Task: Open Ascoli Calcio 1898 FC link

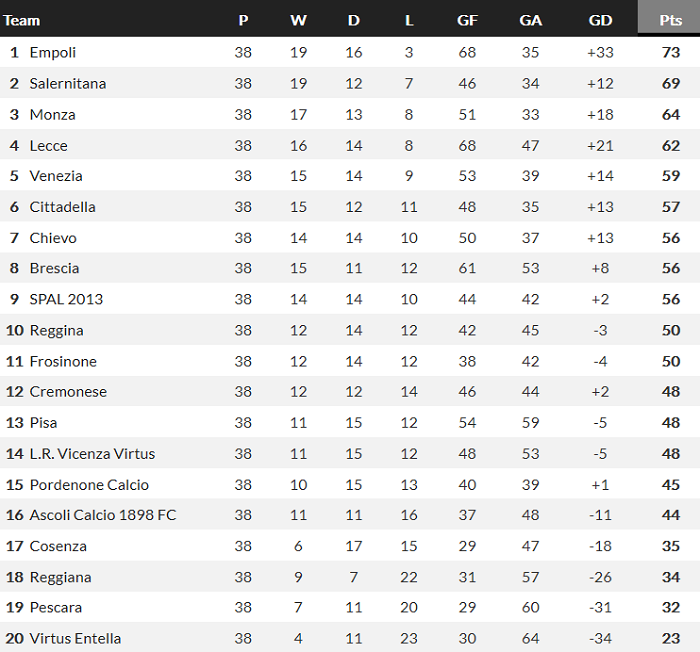Action: point(103,515)
